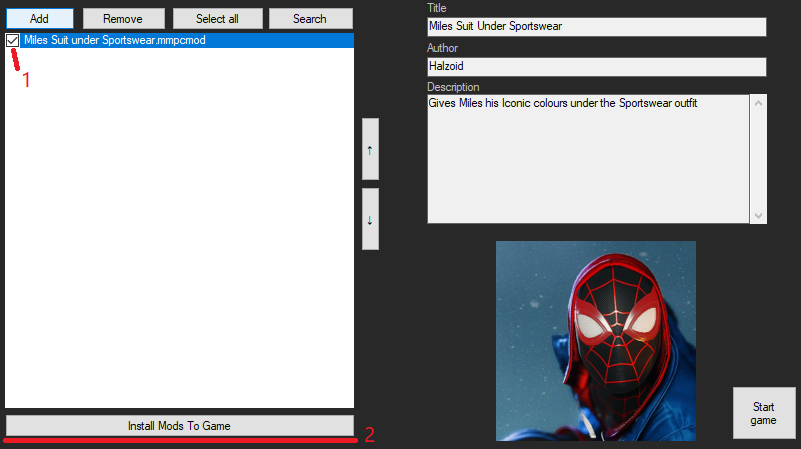The width and height of the screenshot is (801, 449).
Task: Uncheck the Miles Suit under Sportswear mod checkbox
Action: tap(13, 40)
